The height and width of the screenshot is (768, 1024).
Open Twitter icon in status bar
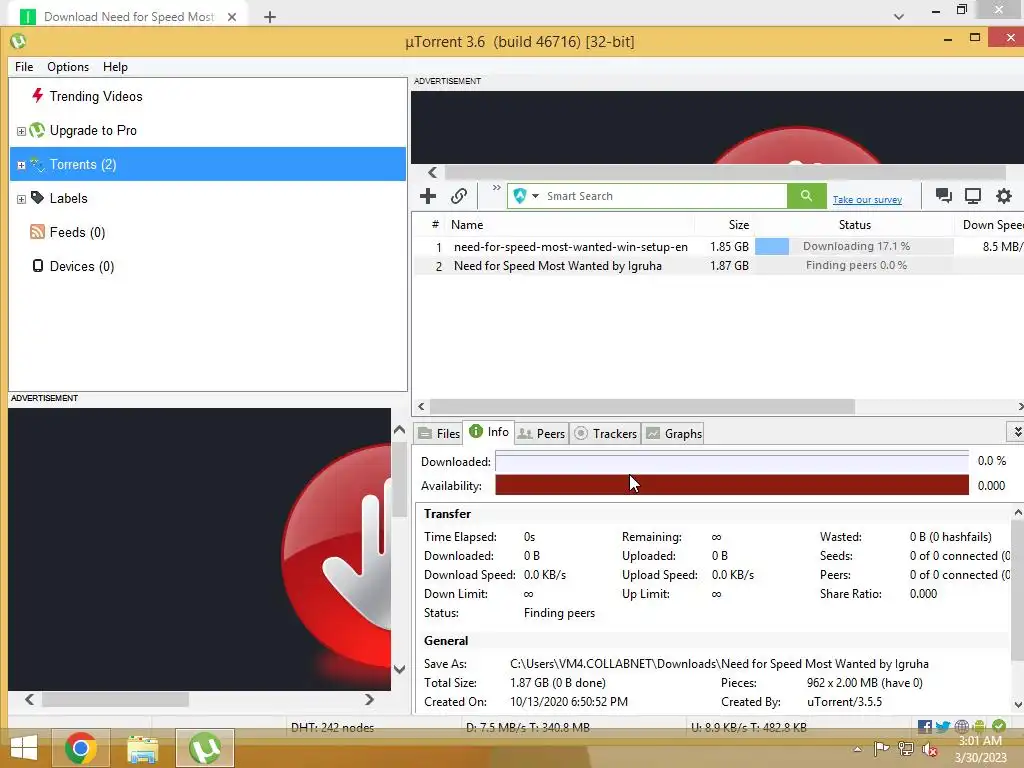pos(942,727)
